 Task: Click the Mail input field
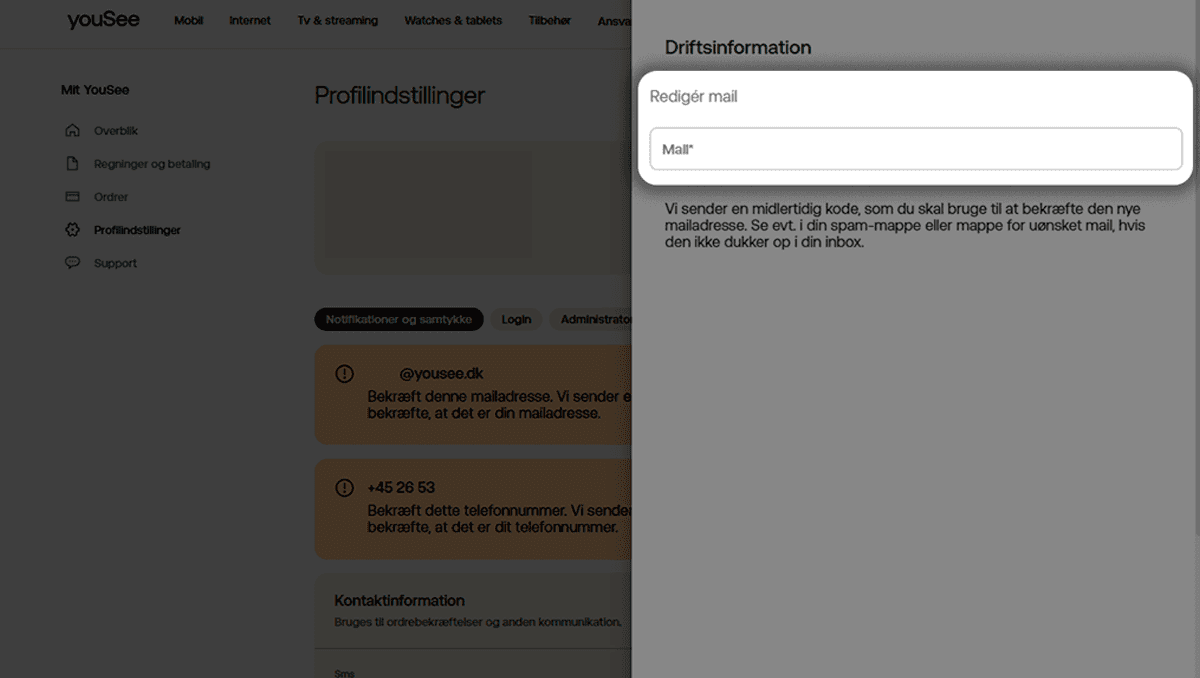pos(915,147)
